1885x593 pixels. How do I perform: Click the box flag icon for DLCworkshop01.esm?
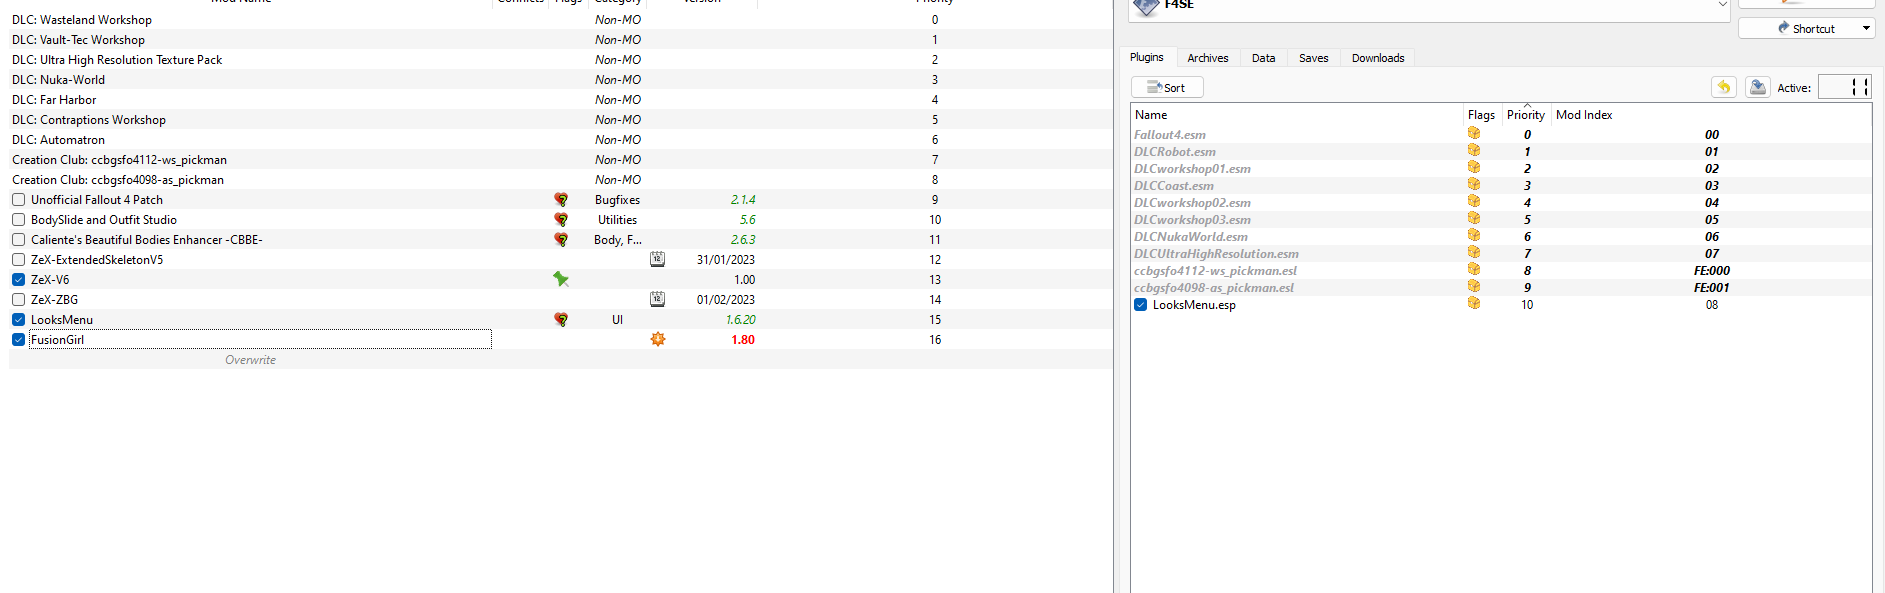pos(1474,167)
